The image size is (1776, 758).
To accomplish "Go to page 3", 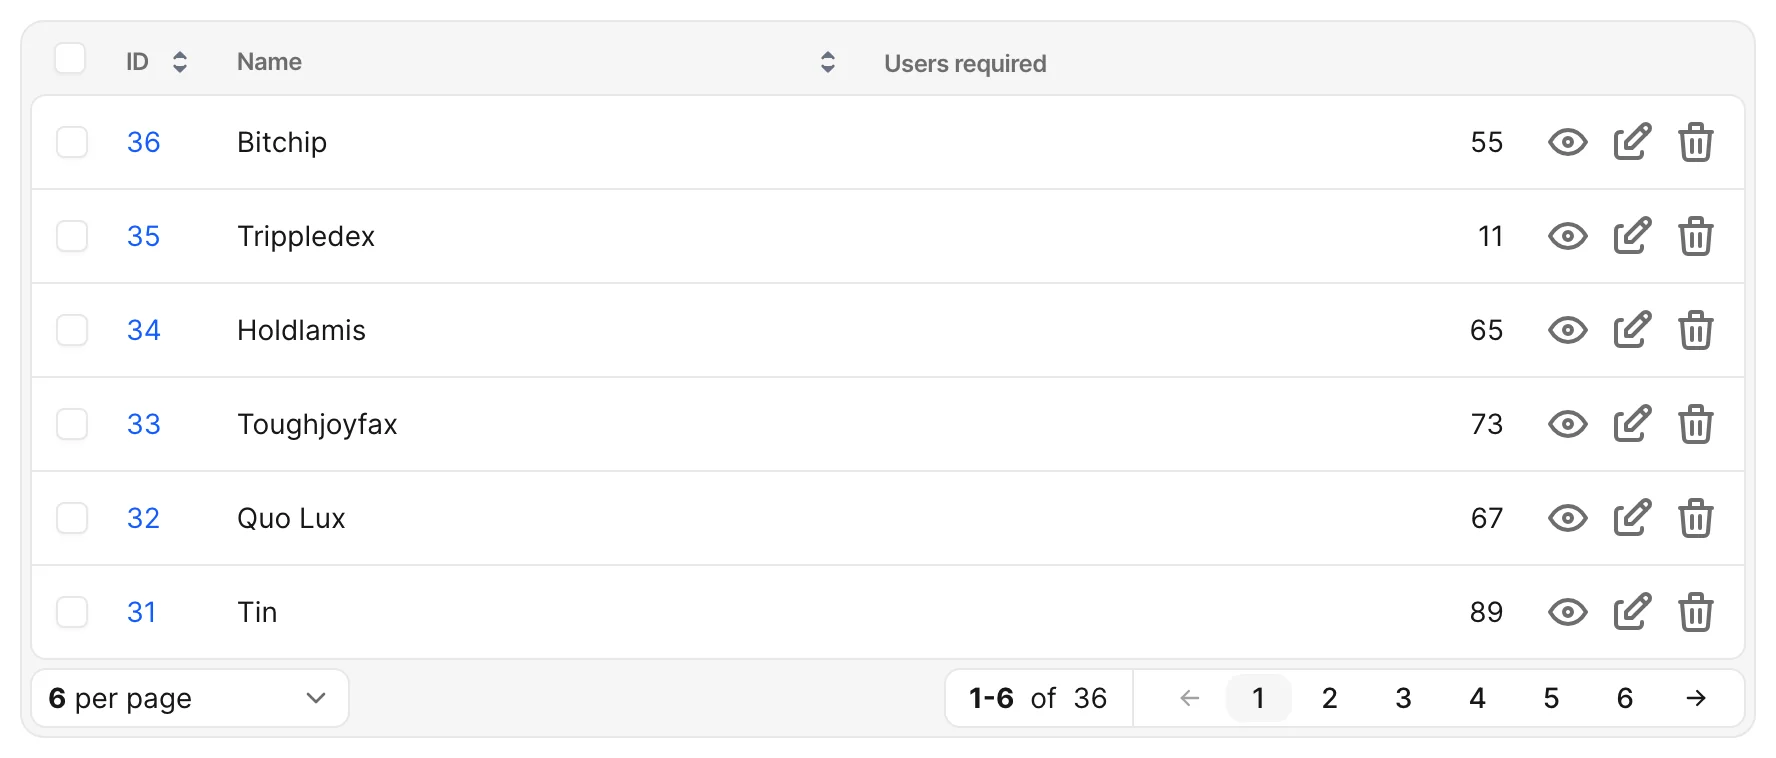I will (x=1404, y=698).
